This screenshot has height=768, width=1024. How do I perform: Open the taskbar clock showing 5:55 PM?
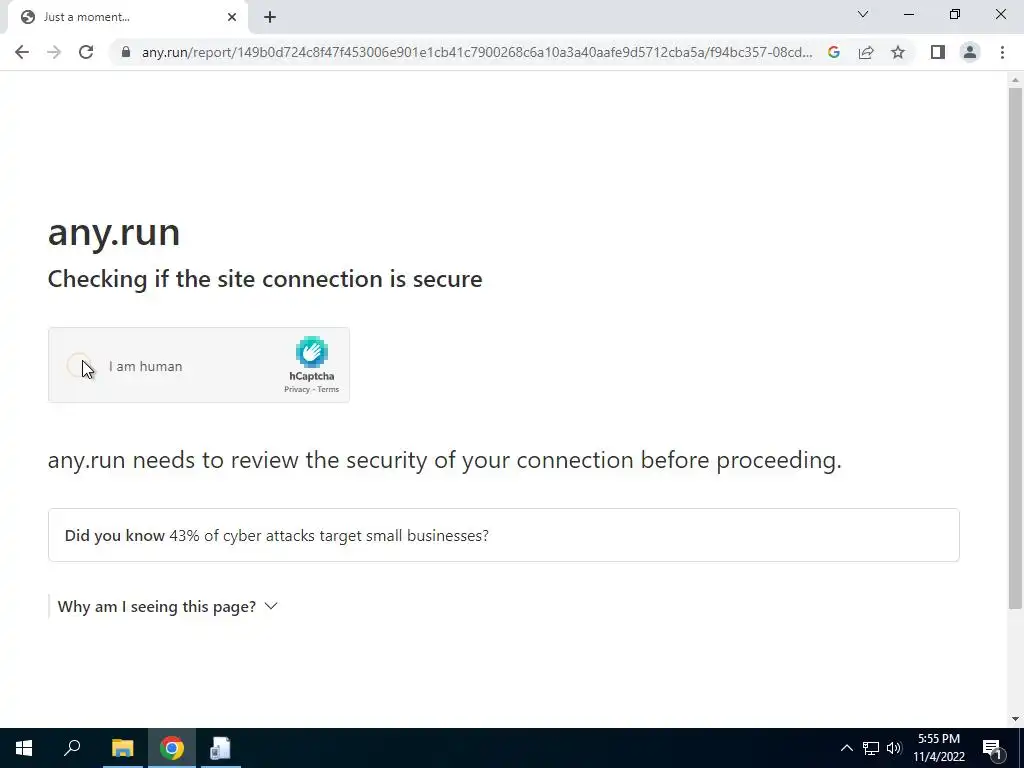938,748
